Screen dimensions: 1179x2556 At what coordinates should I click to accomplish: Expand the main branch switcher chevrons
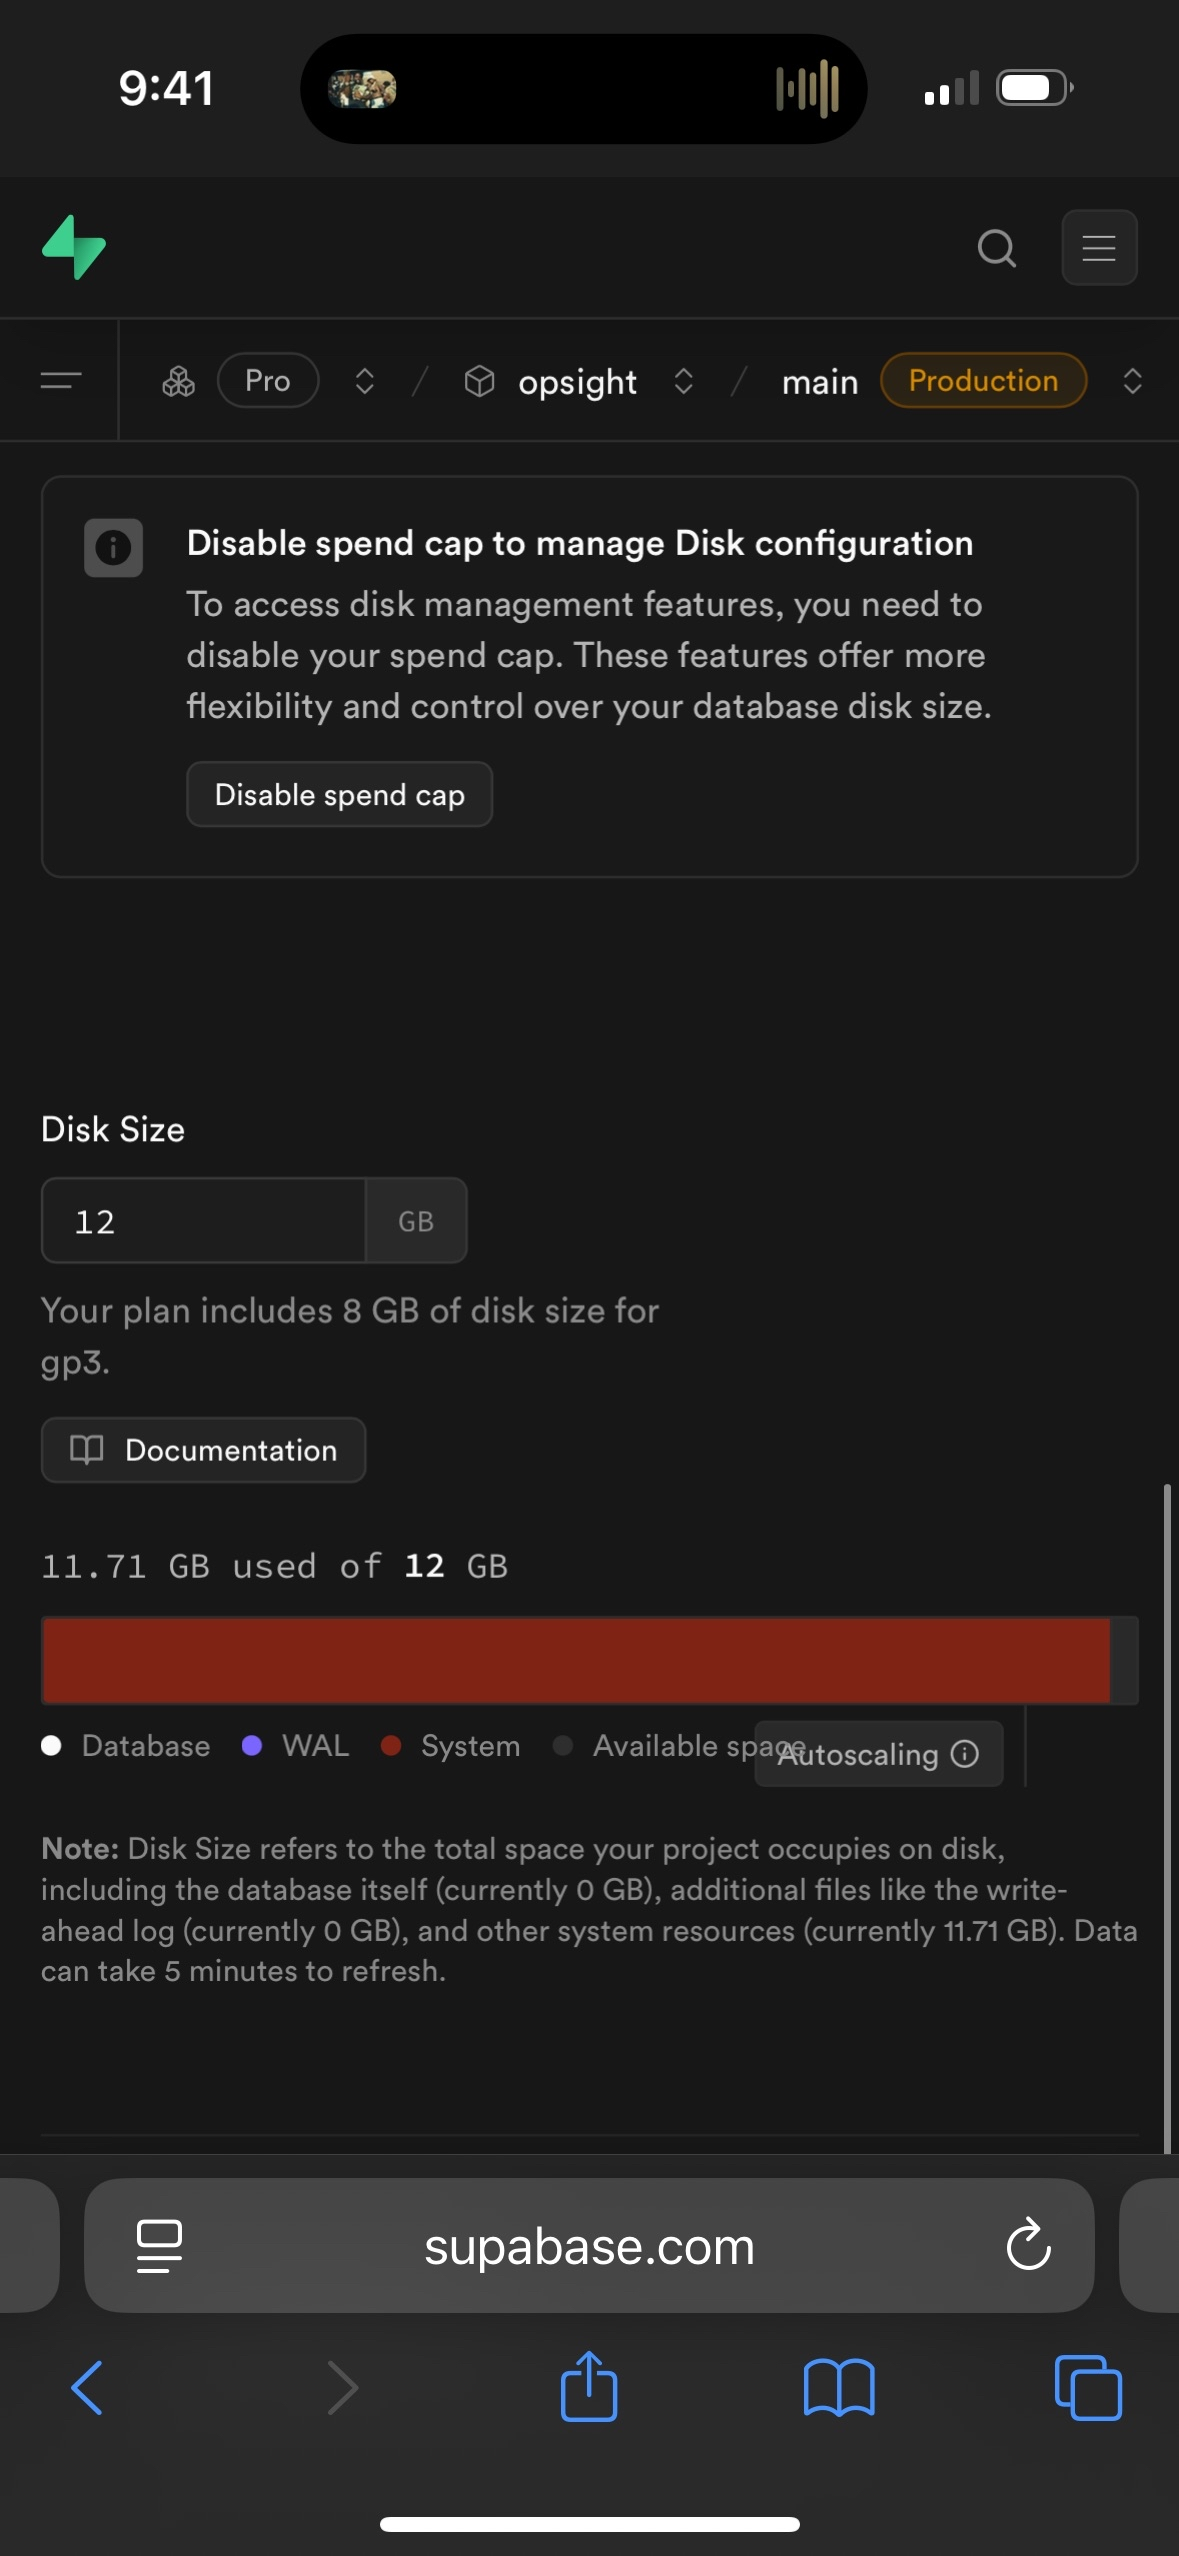point(1132,381)
